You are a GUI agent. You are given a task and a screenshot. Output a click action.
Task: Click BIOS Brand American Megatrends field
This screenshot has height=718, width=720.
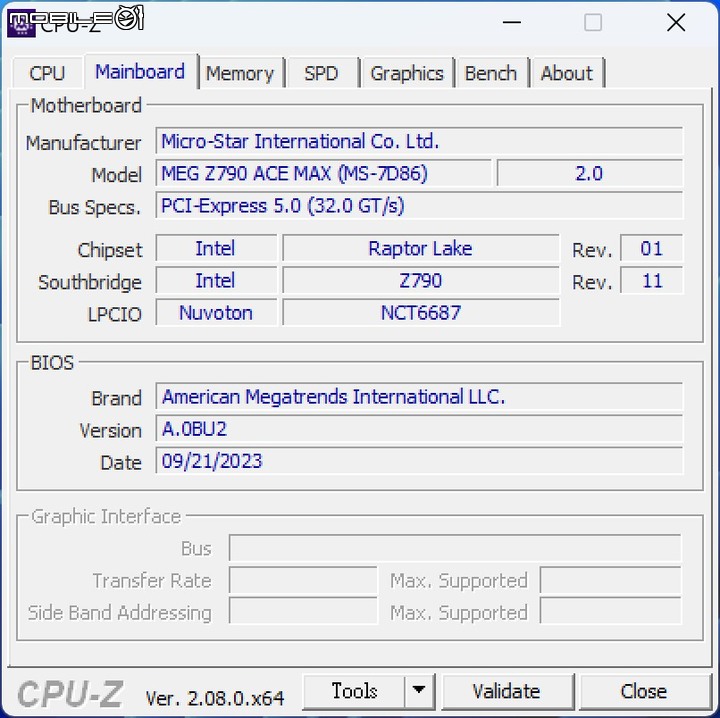pos(419,396)
